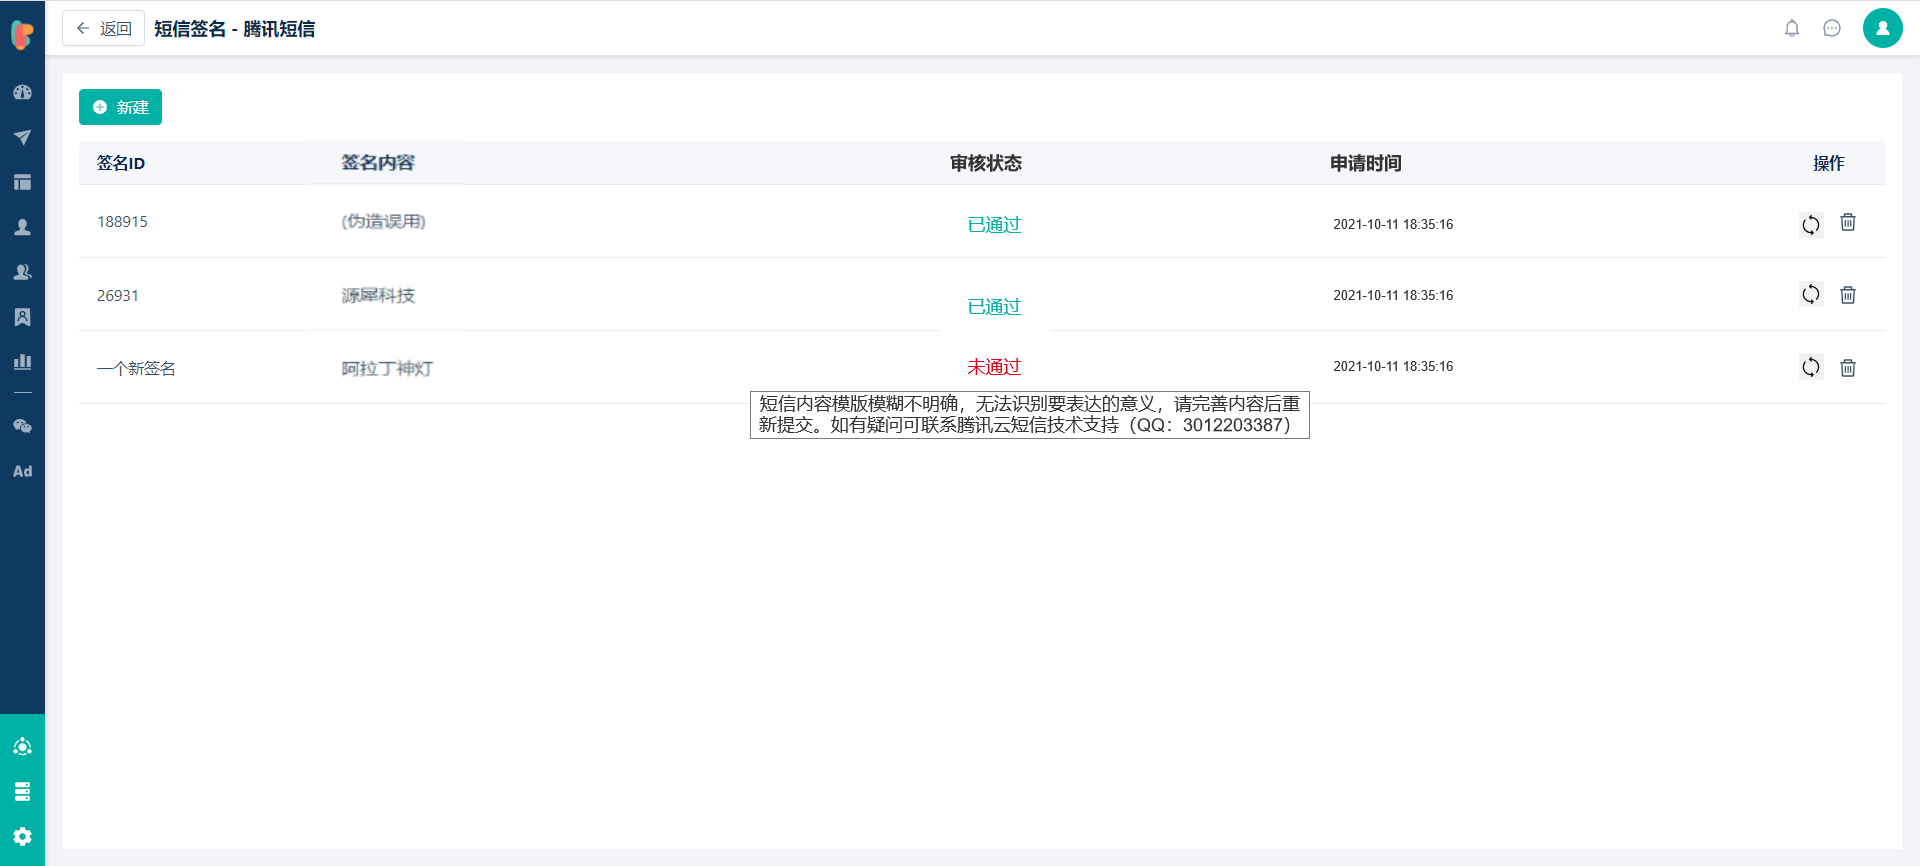
Task: Click the 签名内容 column header
Action: (378, 162)
